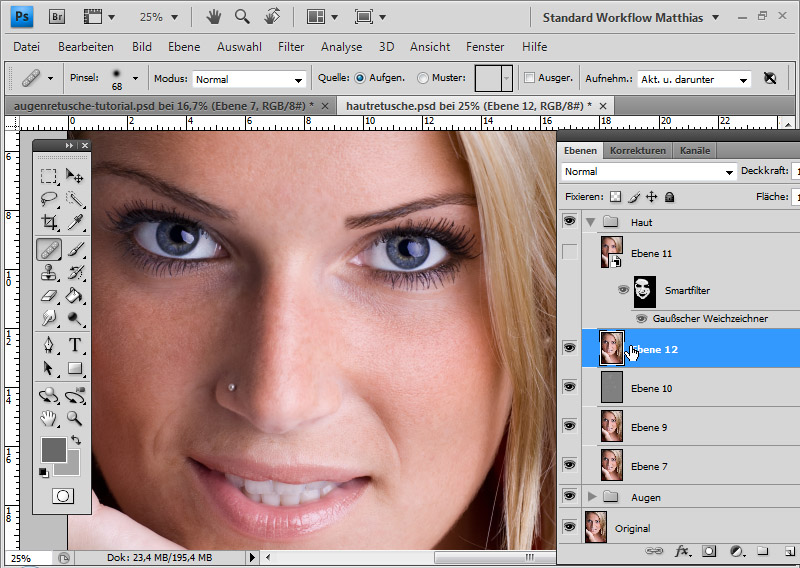This screenshot has height=568, width=800.
Task: Select the Muster source radio button
Action: coord(423,78)
